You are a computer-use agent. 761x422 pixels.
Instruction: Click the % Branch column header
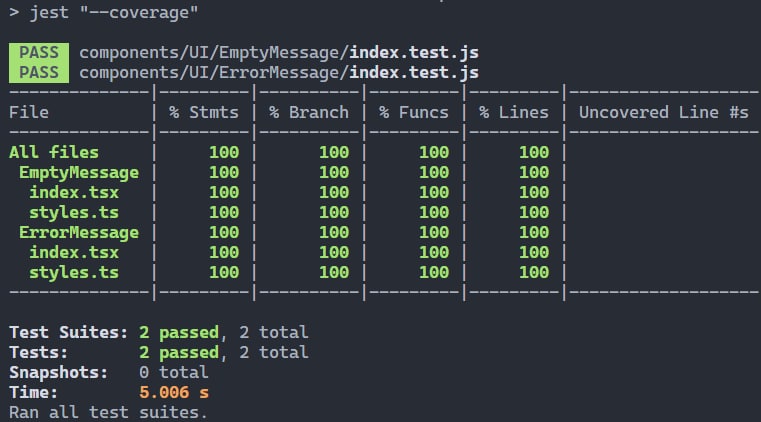tap(309, 113)
